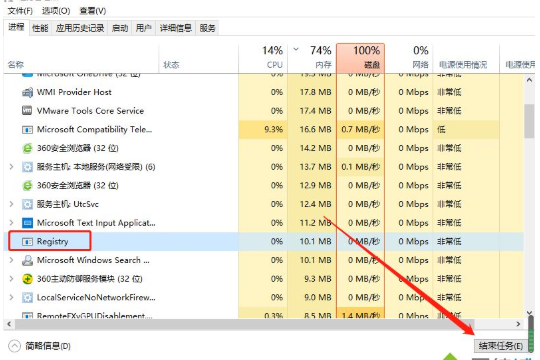Click the Registry process icon
Screen dimensions: 540x360
coord(27,241)
